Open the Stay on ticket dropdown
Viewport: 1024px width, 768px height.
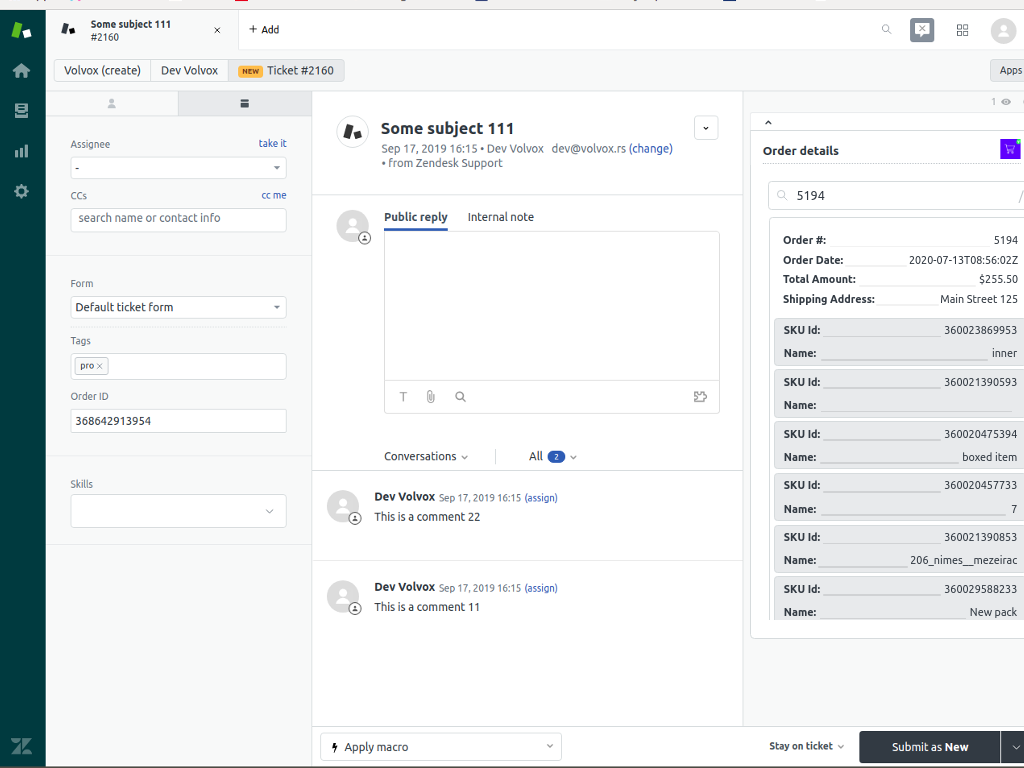point(807,746)
